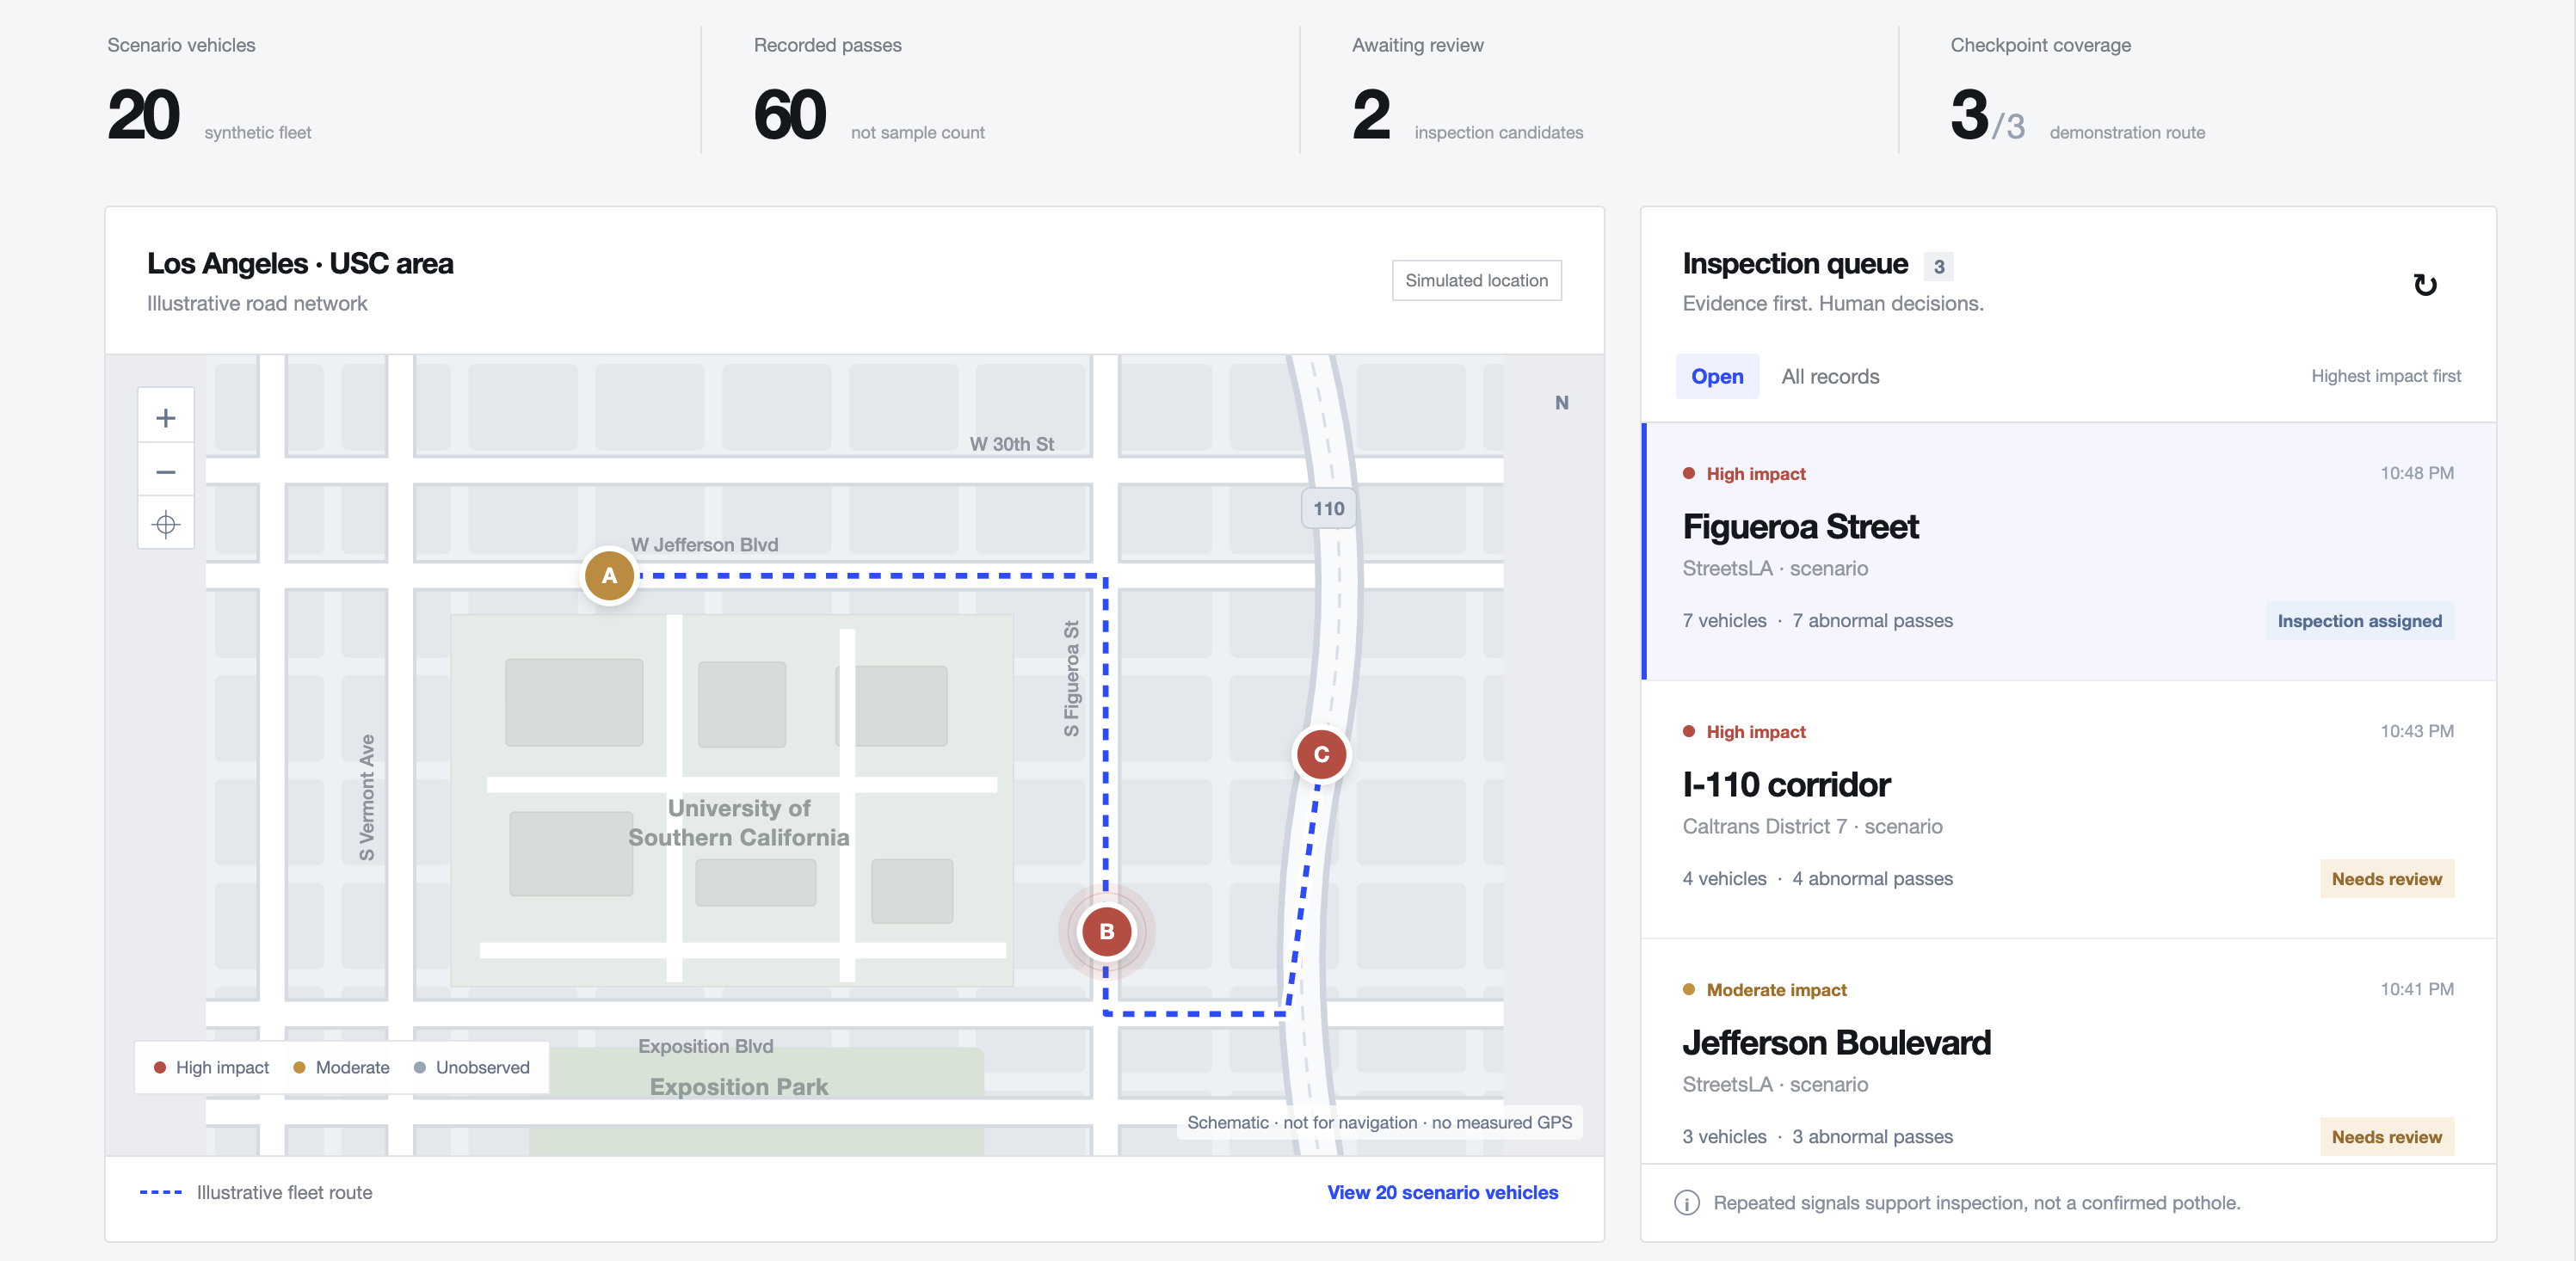This screenshot has height=1261, width=2576.
Task: Click the inspection queue count badge 3
Action: [x=1938, y=267]
